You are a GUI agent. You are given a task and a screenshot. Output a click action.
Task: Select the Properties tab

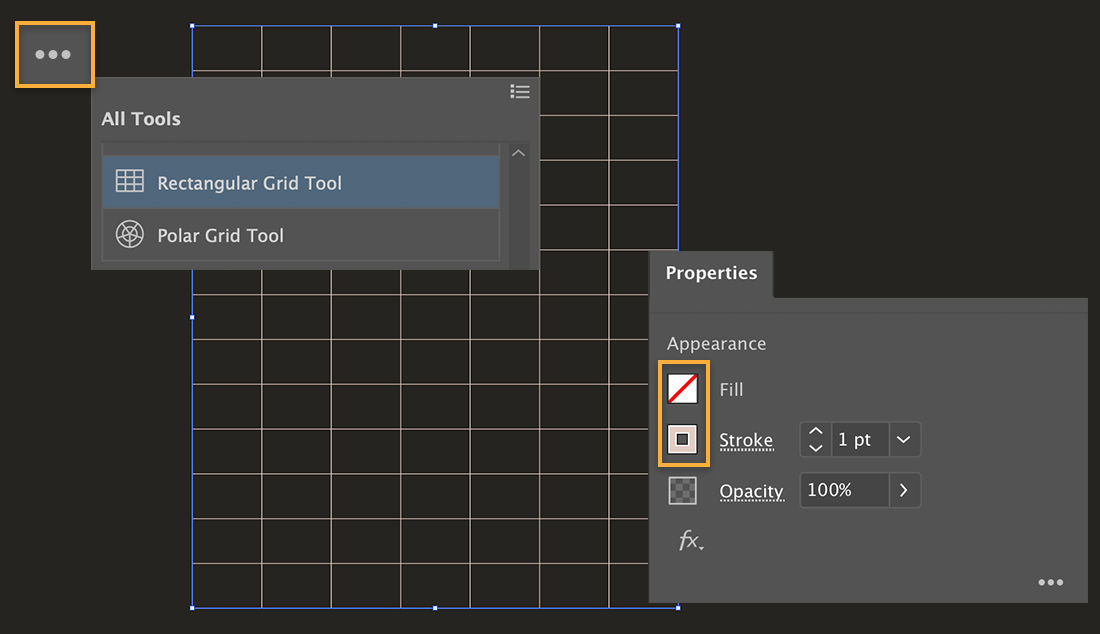(711, 273)
